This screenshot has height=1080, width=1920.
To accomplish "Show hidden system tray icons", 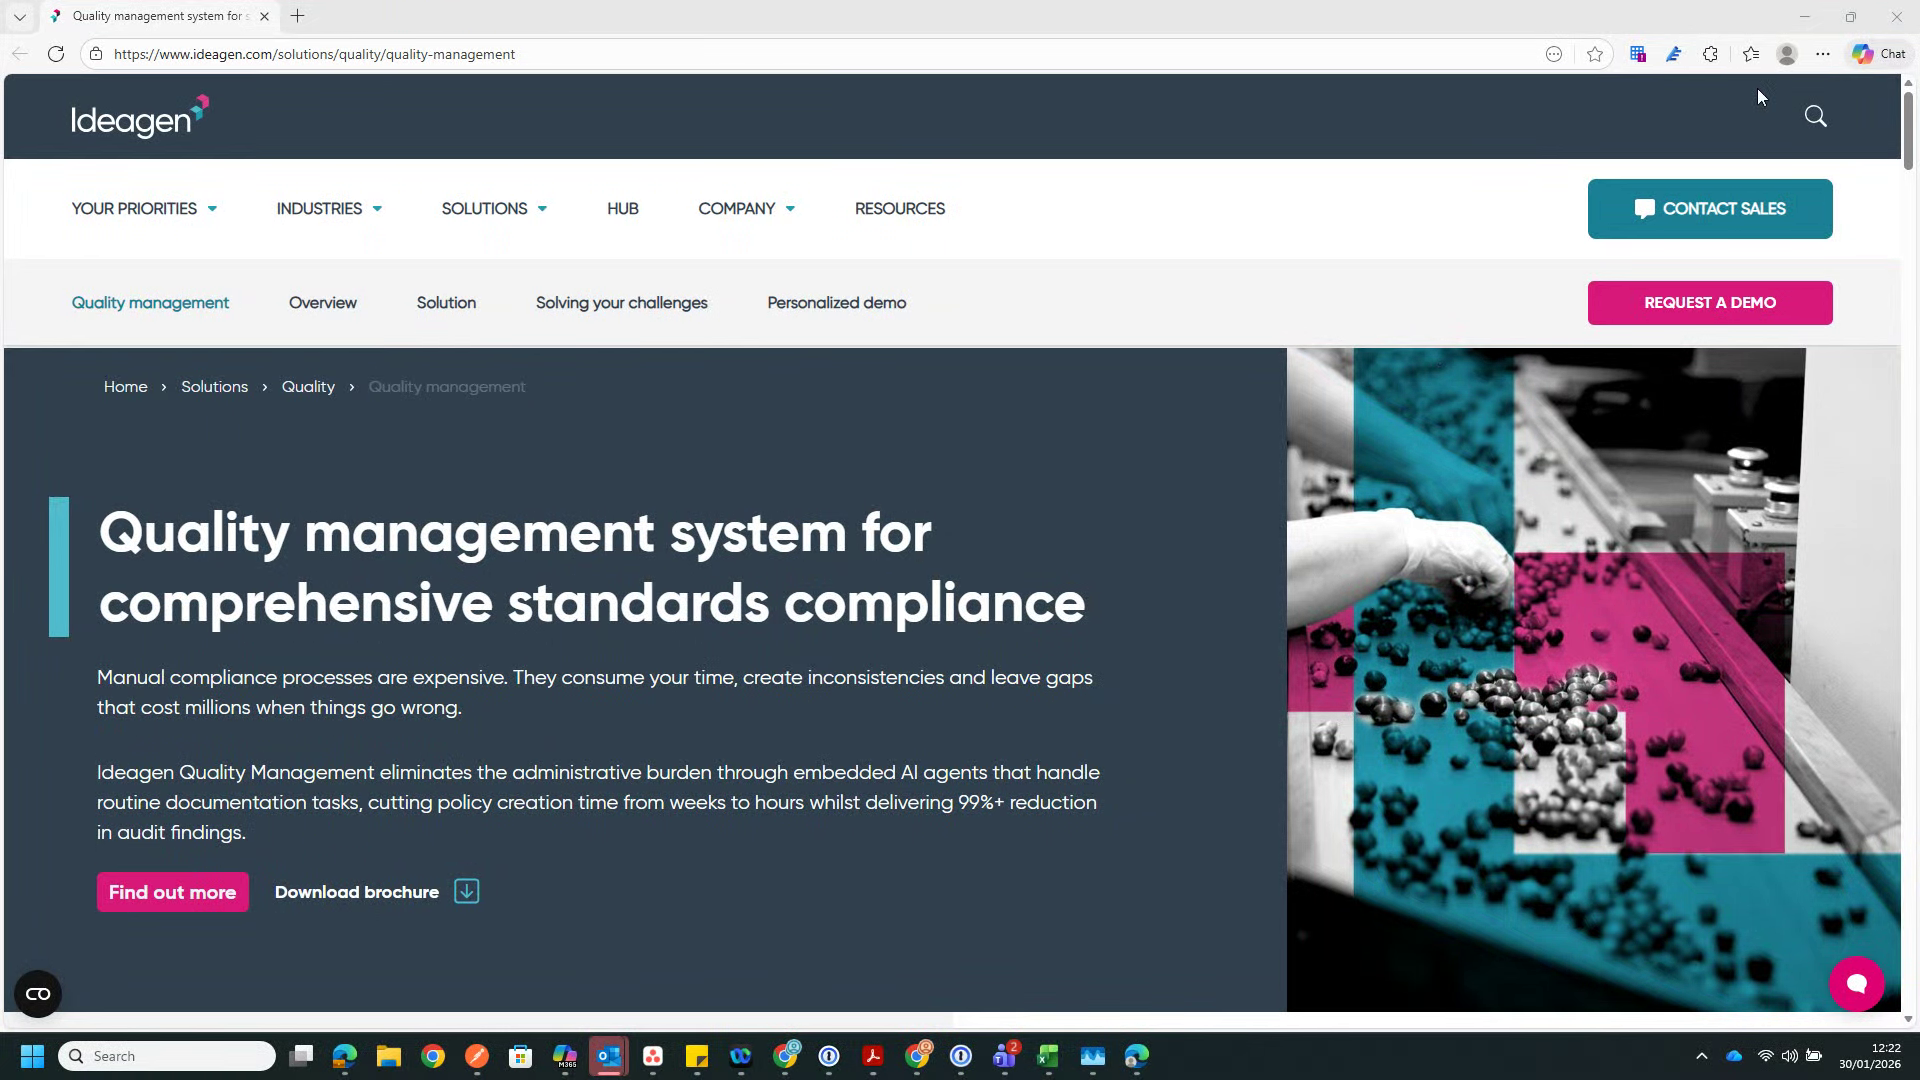I will coord(1702,1056).
